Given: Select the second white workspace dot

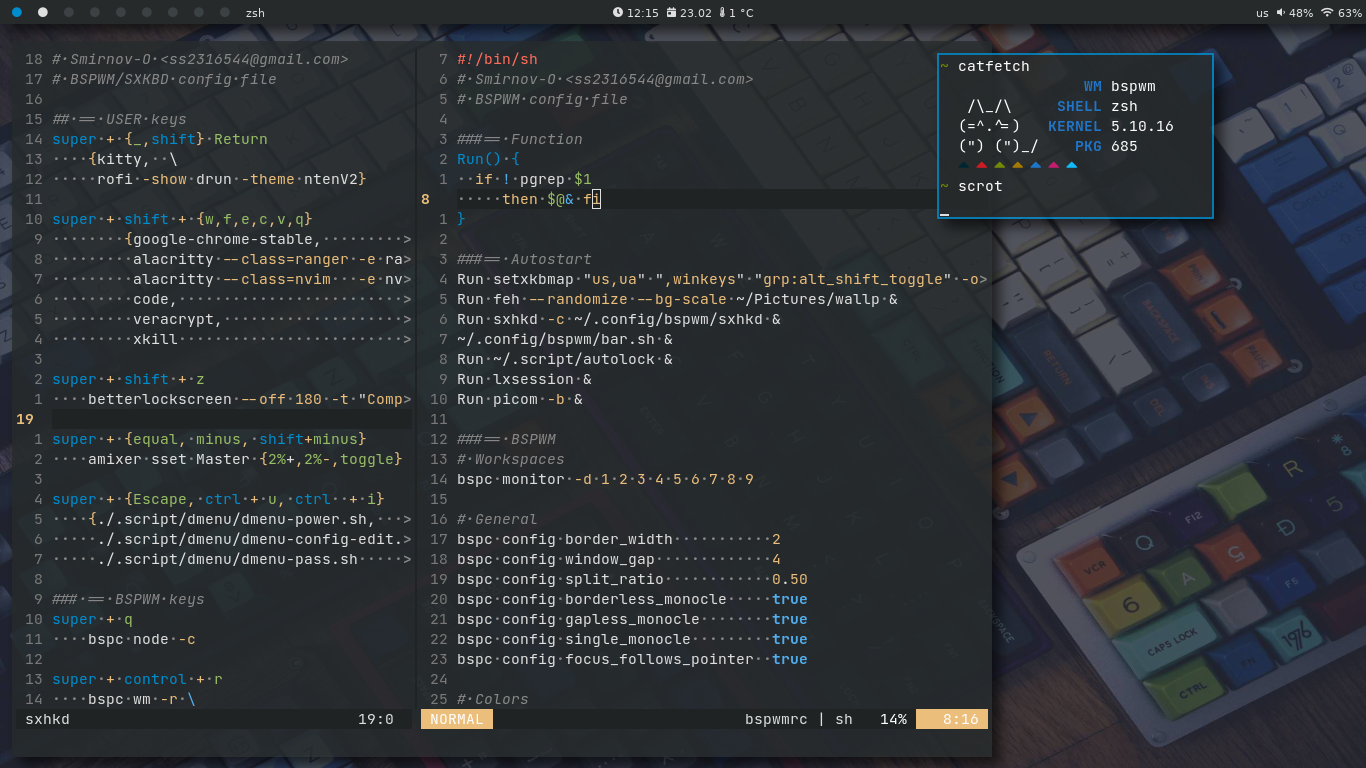Looking at the screenshot, I should point(42,12).
